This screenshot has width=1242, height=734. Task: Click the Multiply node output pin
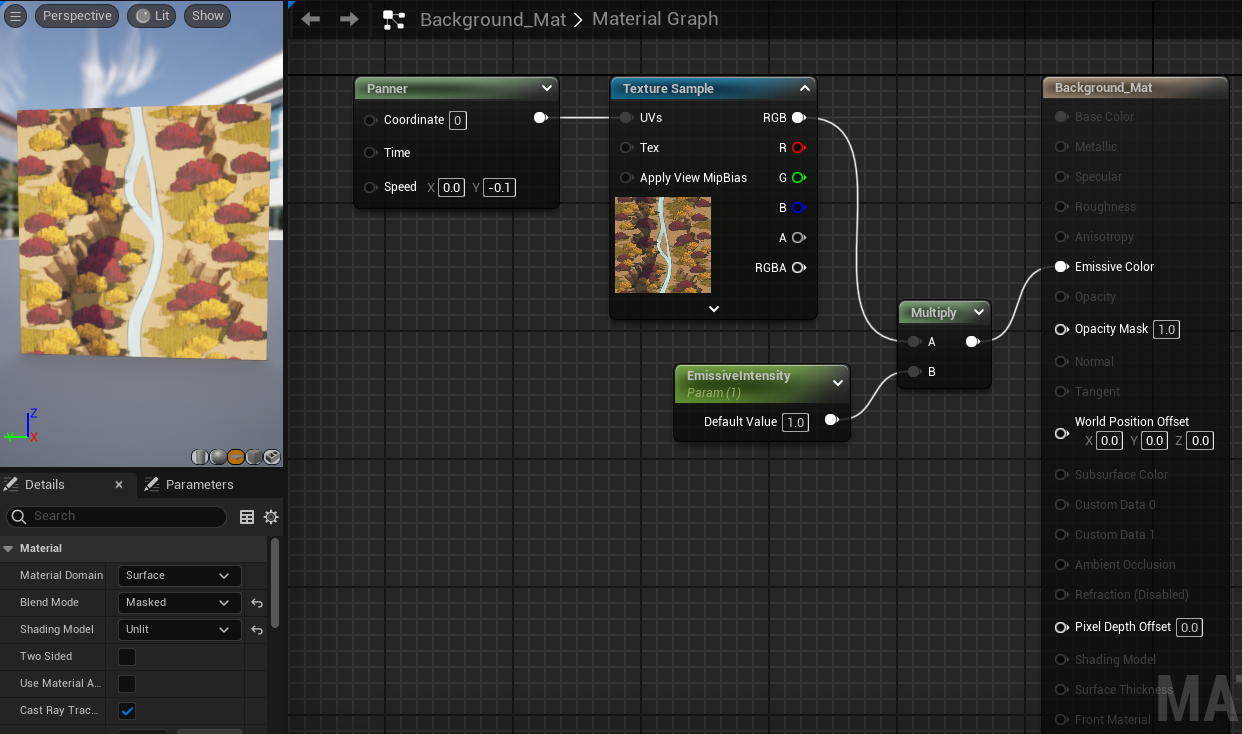pyautogui.click(x=972, y=342)
